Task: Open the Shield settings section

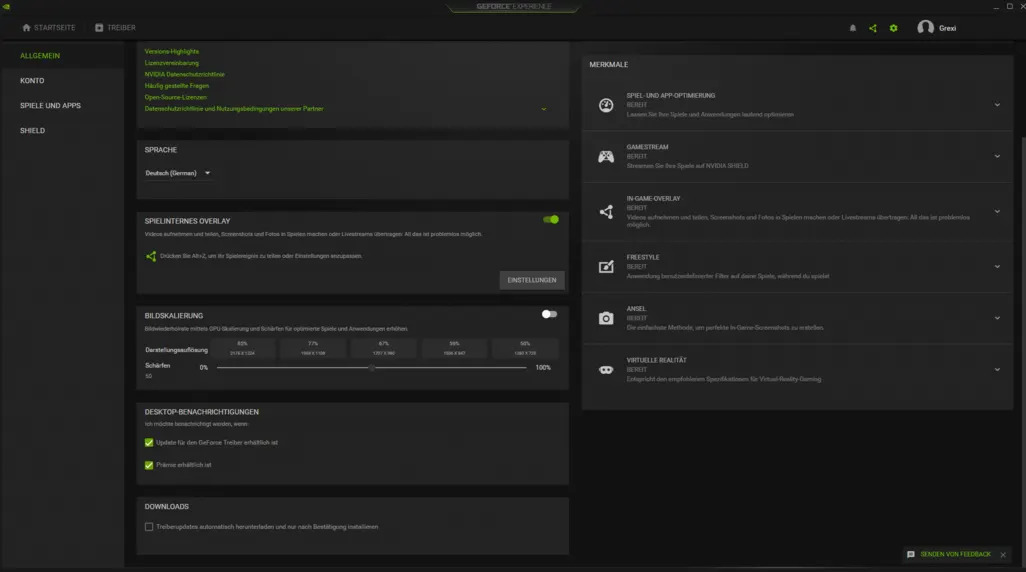Action: [x=33, y=130]
